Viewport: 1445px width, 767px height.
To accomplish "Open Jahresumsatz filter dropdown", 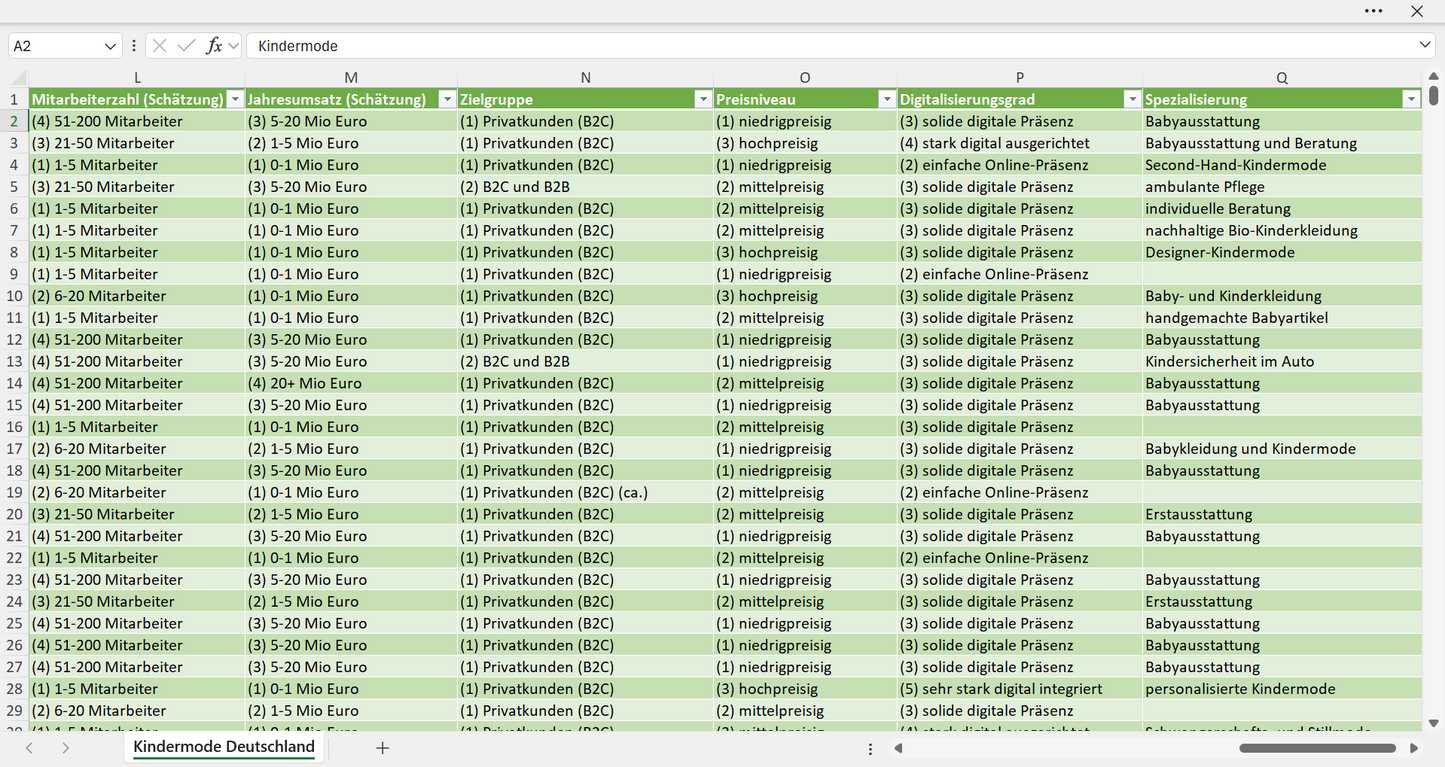I will (447, 99).
